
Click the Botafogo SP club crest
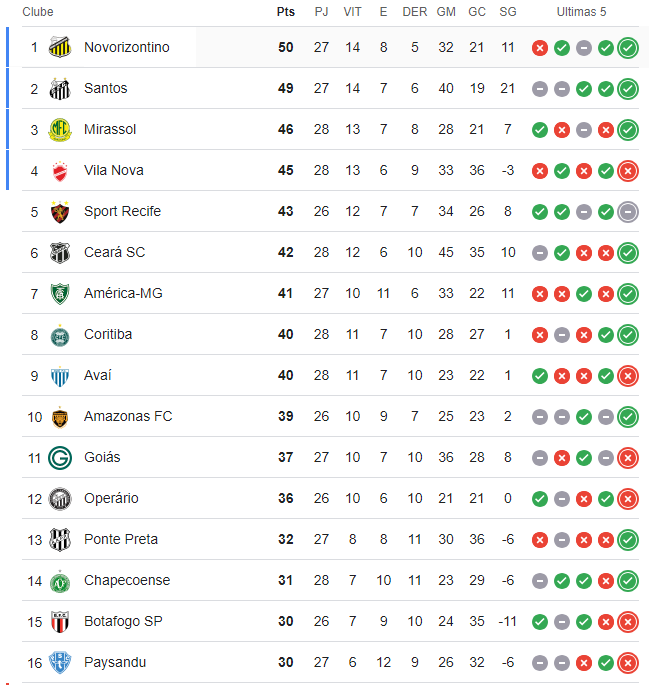[x=60, y=621]
